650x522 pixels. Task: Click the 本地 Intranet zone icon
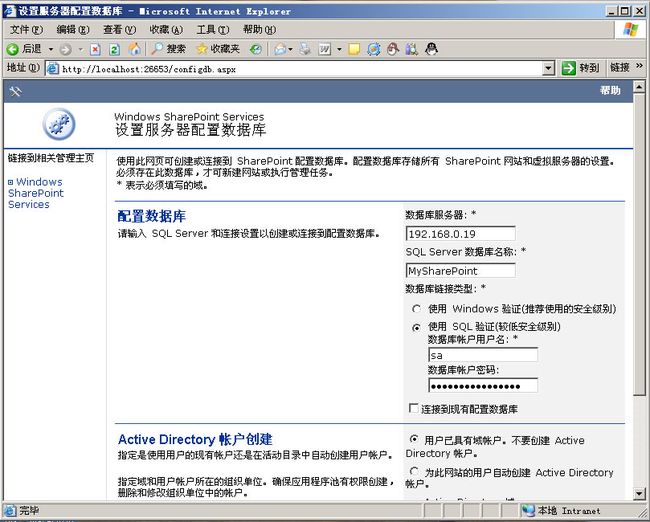[528, 510]
